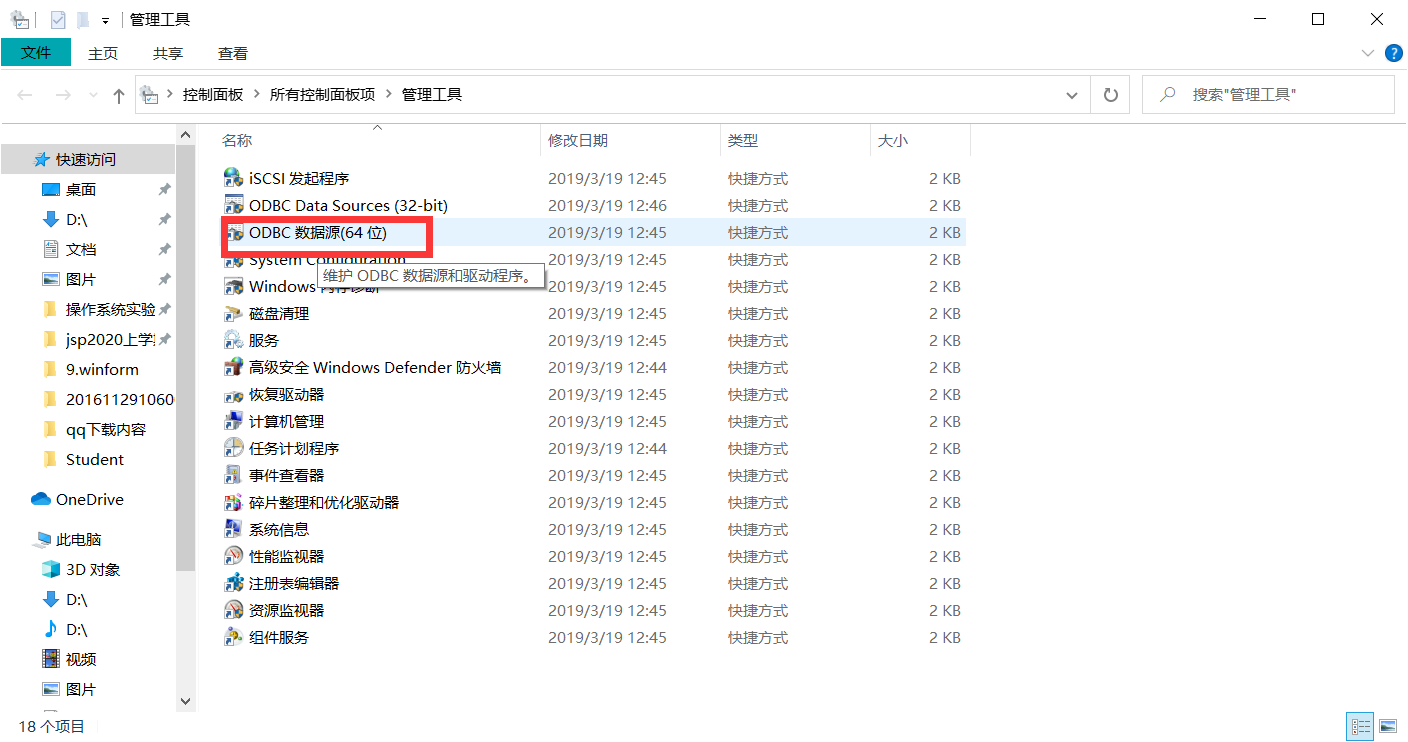This screenshot has height=742, width=1408.
Task: Select the 计算机管理 icon
Action: coord(233,421)
